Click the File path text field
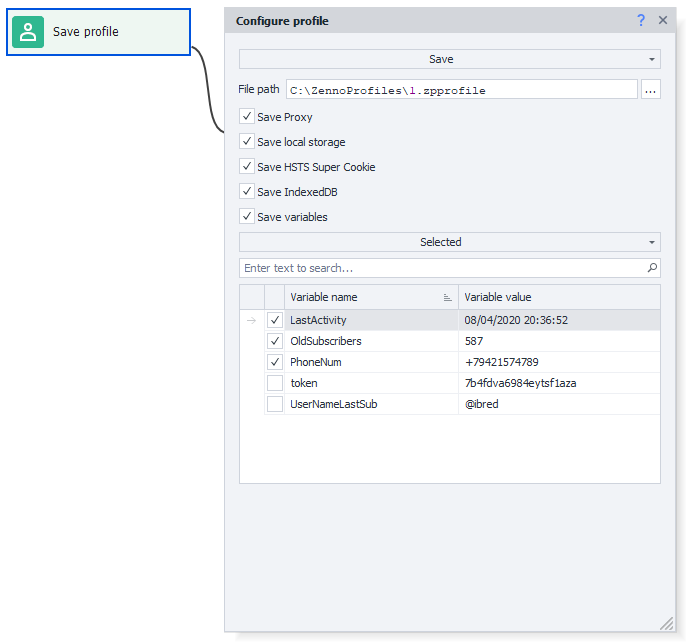 [461, 90]
